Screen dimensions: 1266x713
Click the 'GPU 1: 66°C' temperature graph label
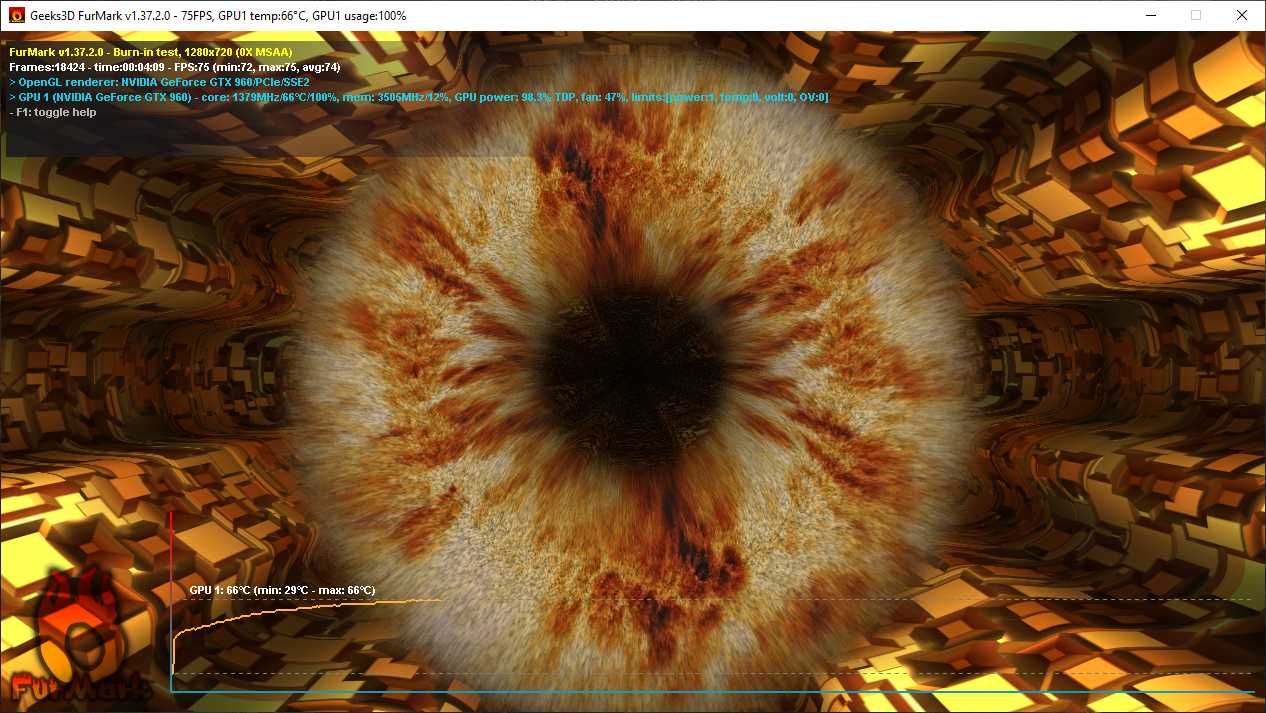283,590
